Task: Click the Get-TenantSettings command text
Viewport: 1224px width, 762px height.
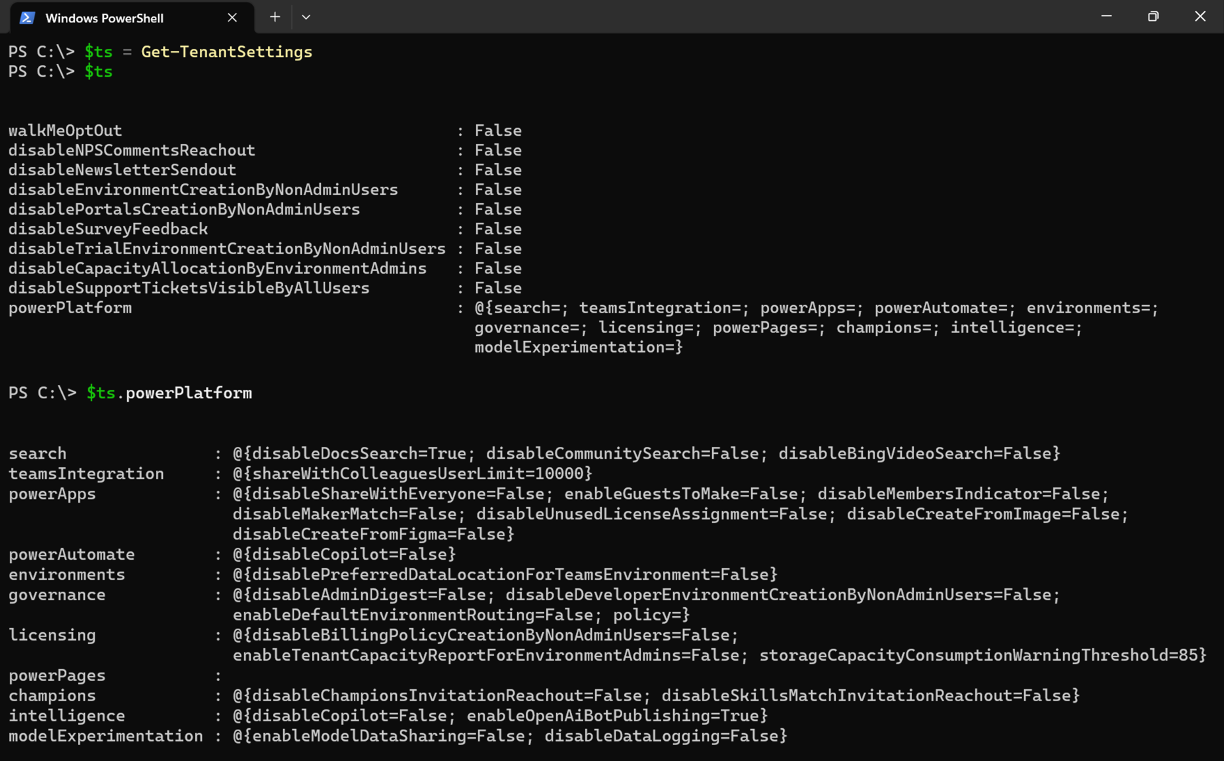Action: (226, 51)
